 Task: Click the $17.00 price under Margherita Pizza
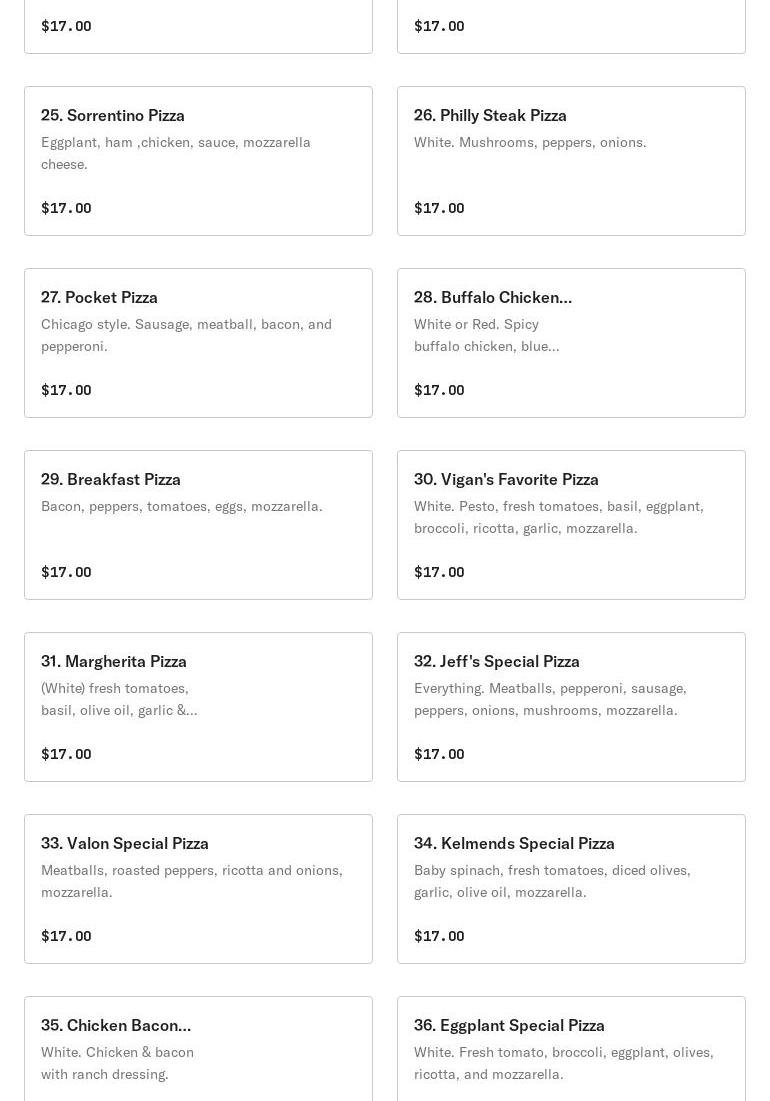point(66,754)
